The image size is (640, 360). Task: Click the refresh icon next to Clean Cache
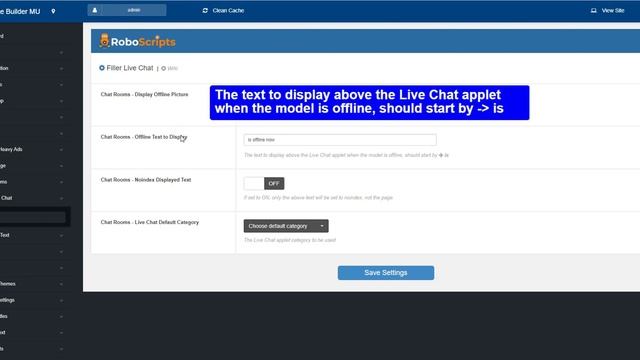pos(205,11)
